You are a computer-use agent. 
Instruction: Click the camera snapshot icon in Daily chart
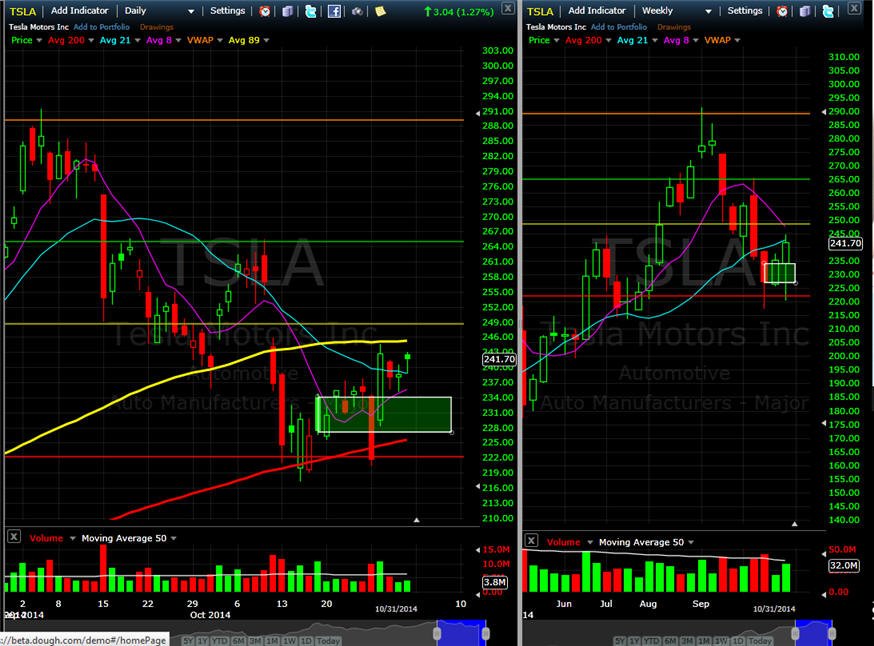coord(357,11)
